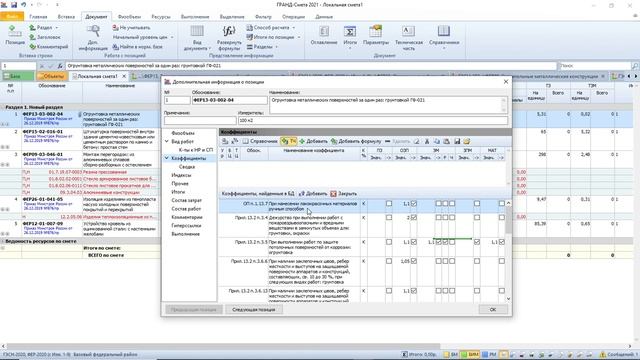This screenshot has width=640, height=360.
Task: Click the second icon left of Справочник
Action: point(235,141)
